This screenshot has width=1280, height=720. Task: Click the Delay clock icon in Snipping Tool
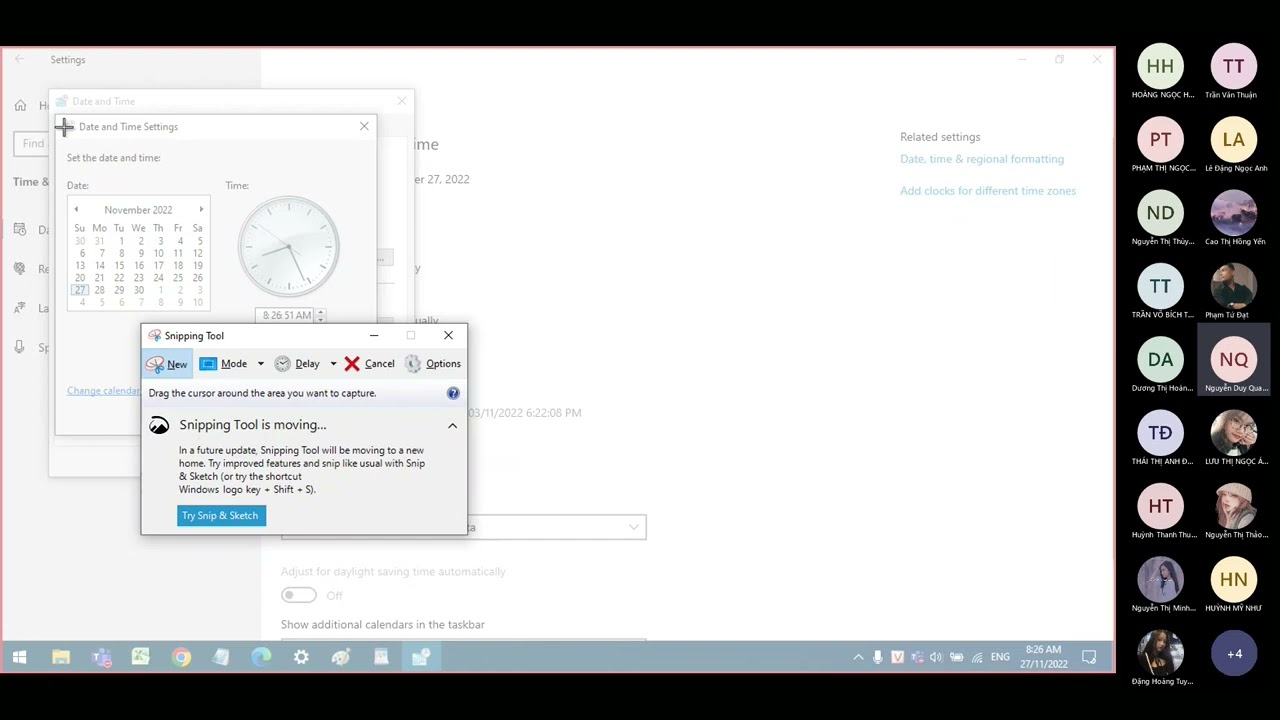point(283,364)
